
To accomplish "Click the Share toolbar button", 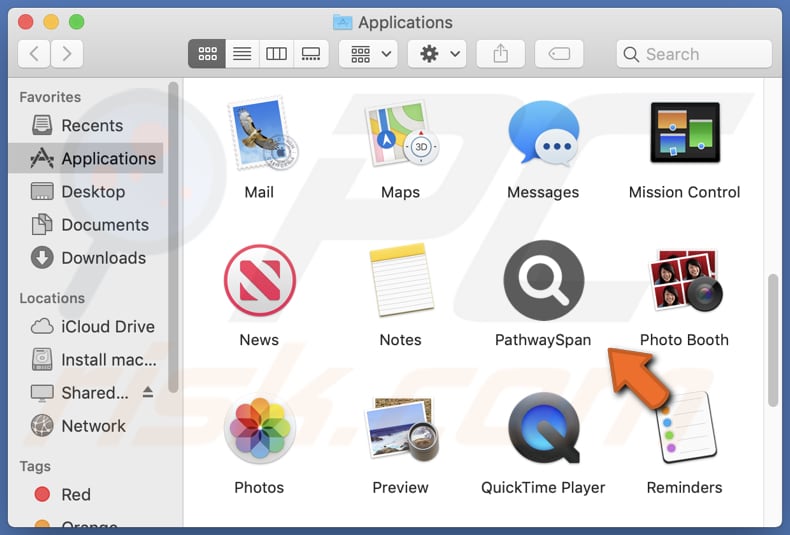I will coord(500,53).
